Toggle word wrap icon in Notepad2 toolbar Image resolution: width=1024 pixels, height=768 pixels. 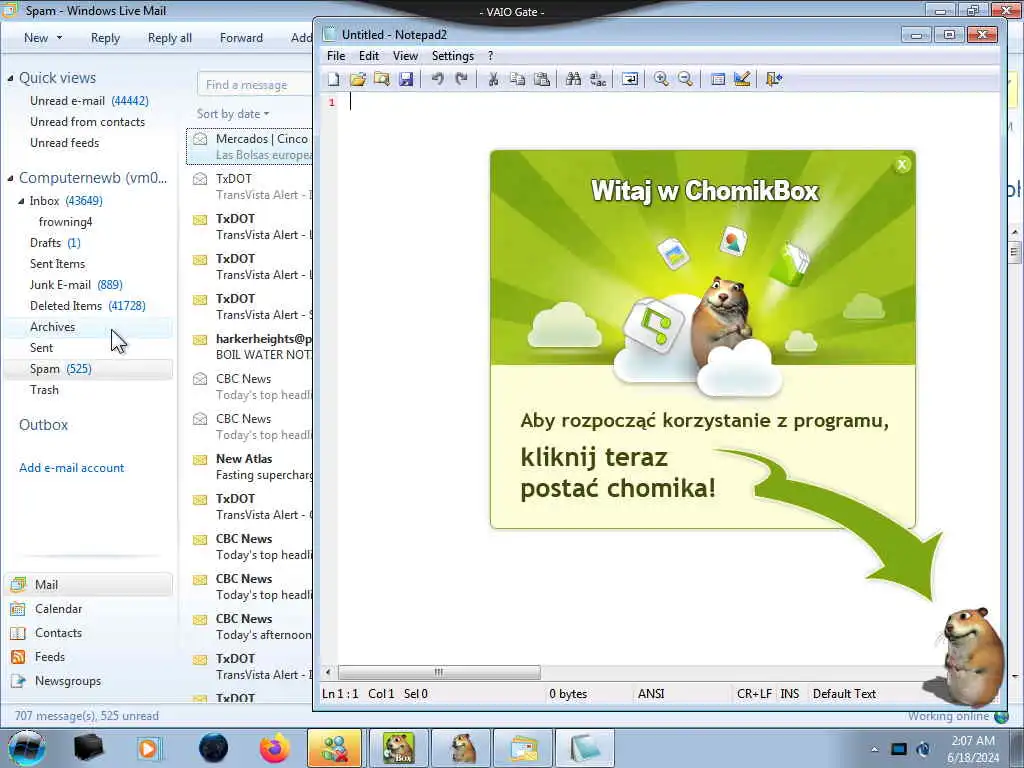pos(630,79)
